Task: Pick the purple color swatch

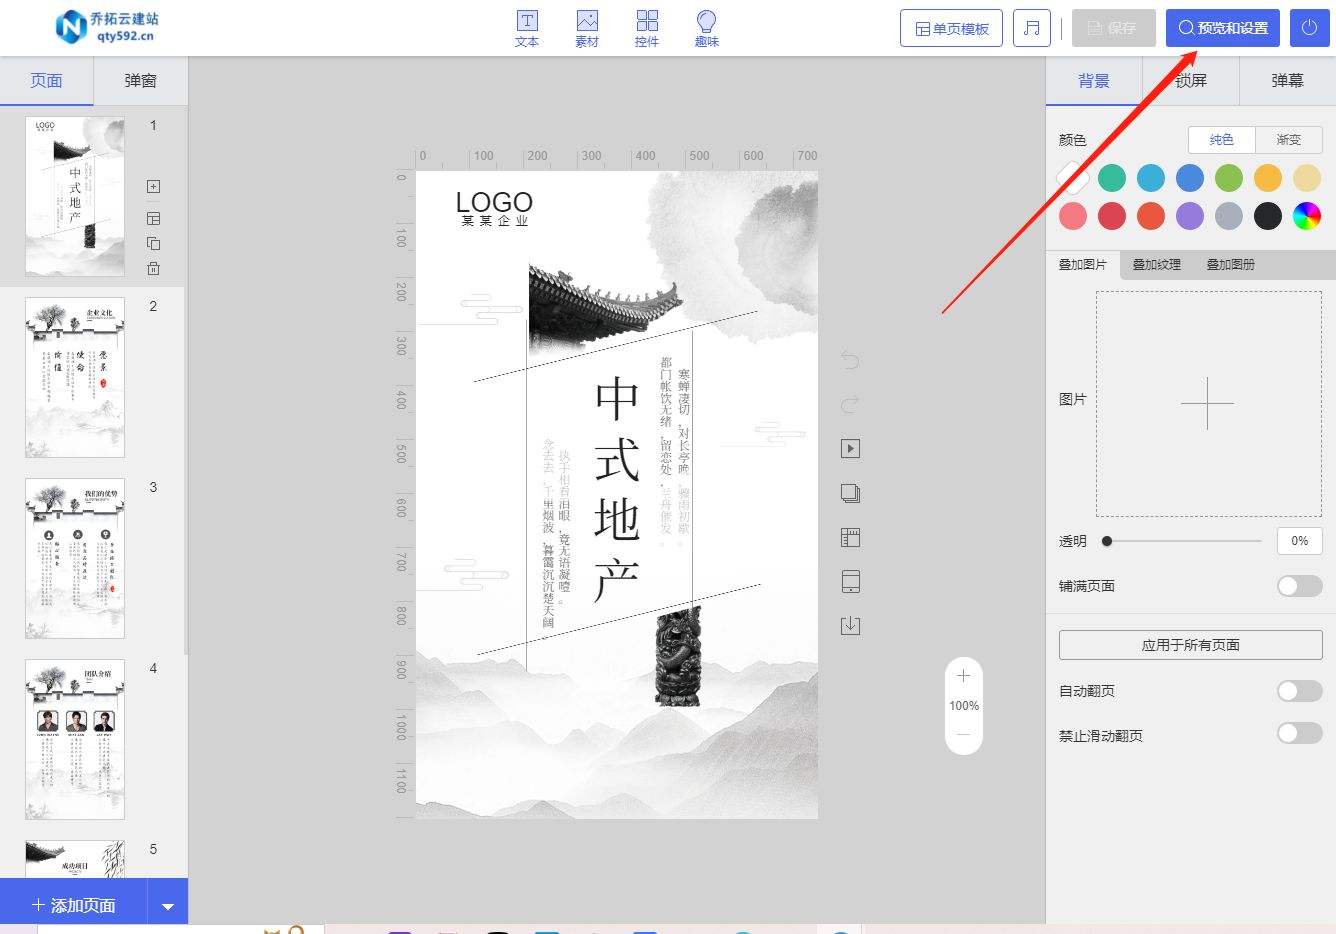Action: click(1190, 216)
